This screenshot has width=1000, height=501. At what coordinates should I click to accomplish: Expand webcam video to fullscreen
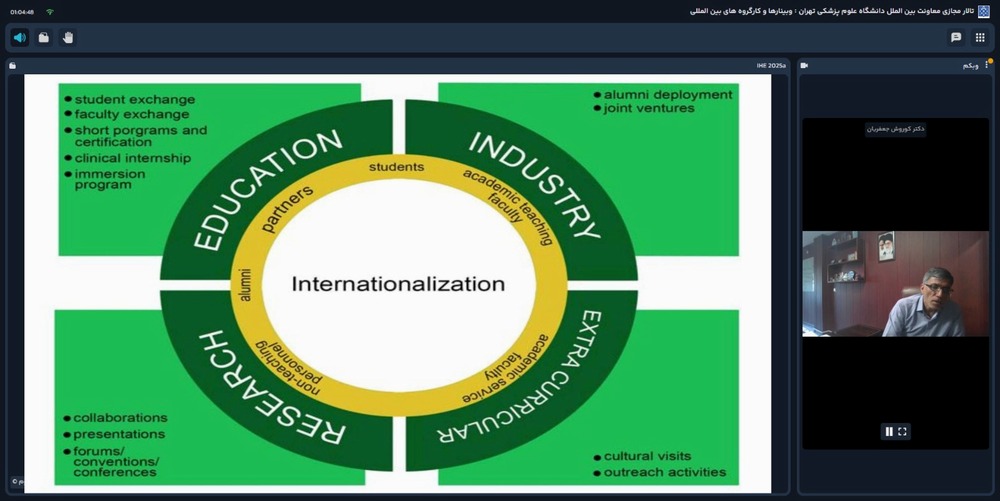click(903, 431)
